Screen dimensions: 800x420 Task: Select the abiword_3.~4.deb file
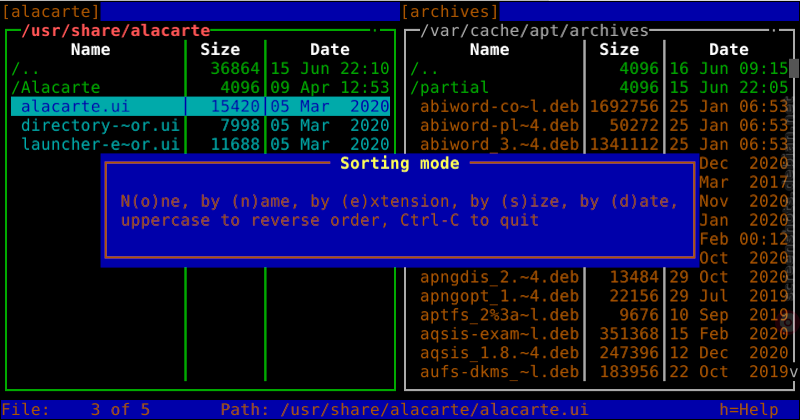[x=499, y=144]
